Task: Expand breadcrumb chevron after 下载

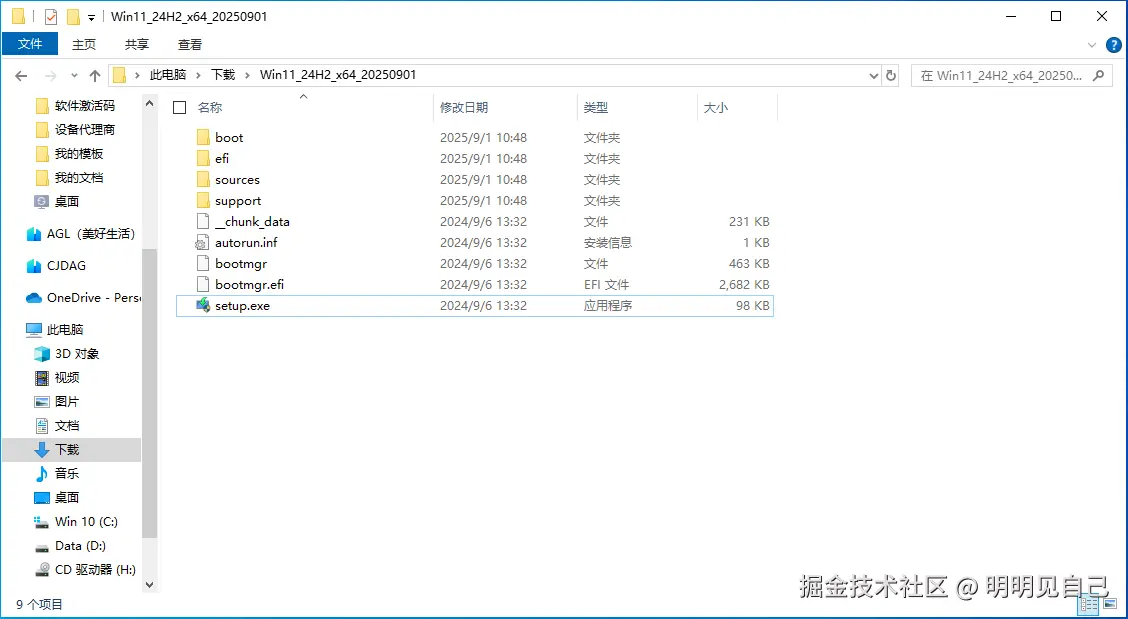Action: (x=247, y=75)
